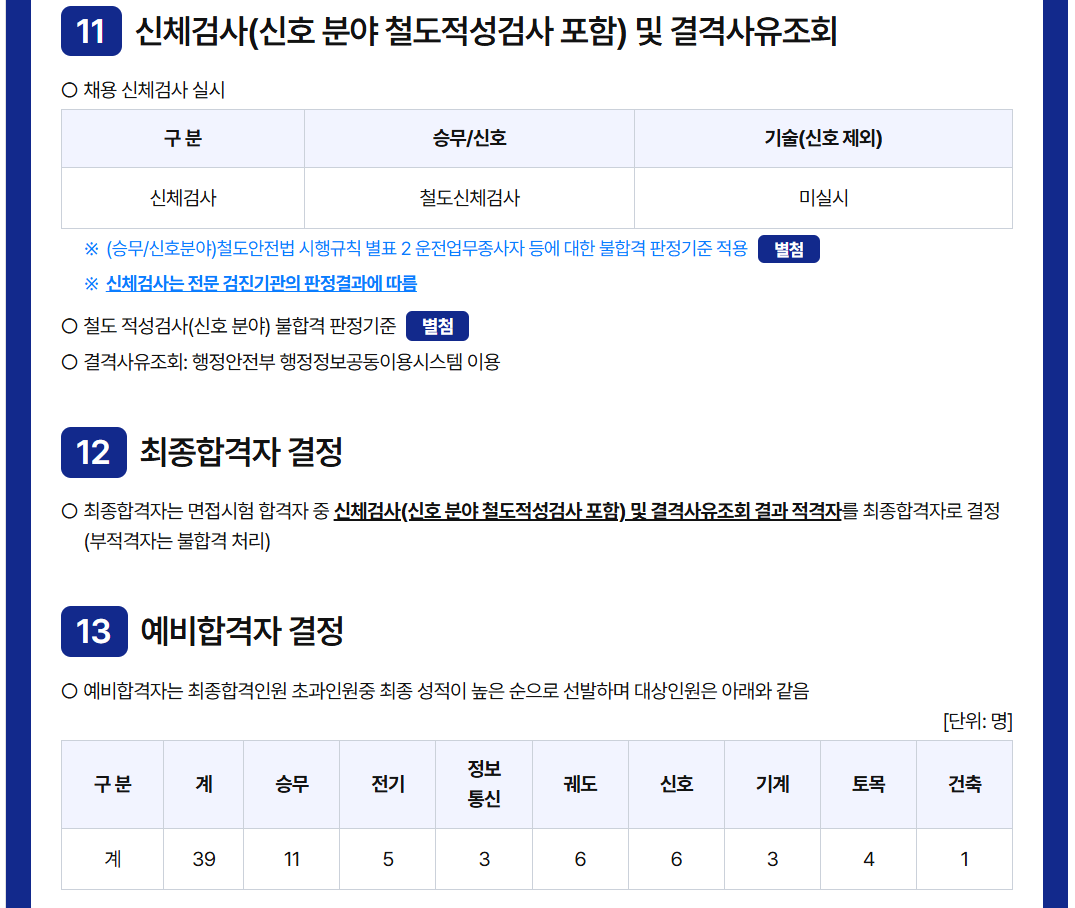Open the link 신체검사는 전문 검진기관의 판정결과에 따름
This screenshot has height=908, width=1075.
coord(261,283)
